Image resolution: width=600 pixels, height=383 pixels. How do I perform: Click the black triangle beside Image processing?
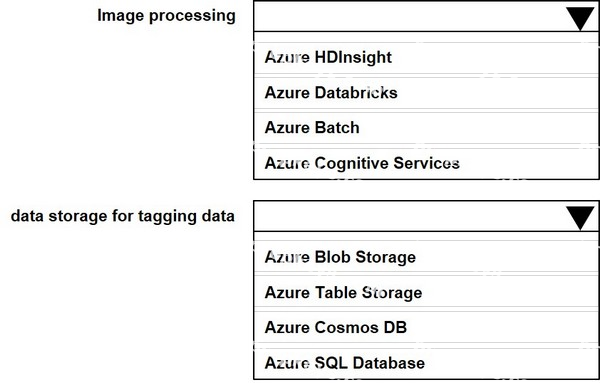click(x=580, y=18)
